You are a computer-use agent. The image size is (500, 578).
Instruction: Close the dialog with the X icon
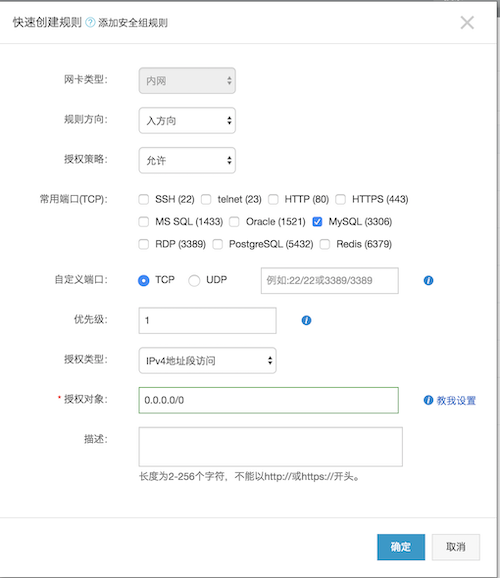pyautogui.click(x=467, y=22)
